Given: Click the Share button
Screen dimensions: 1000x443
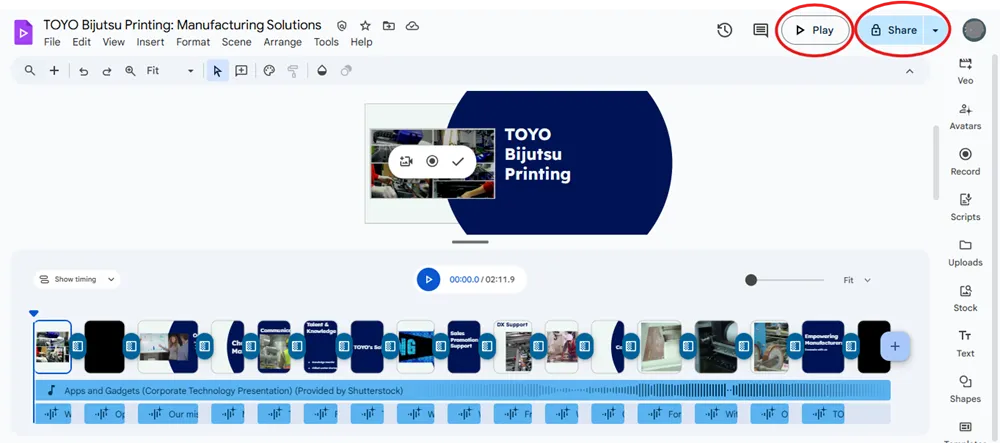Looking at the screenshot, I should (892, 30).
